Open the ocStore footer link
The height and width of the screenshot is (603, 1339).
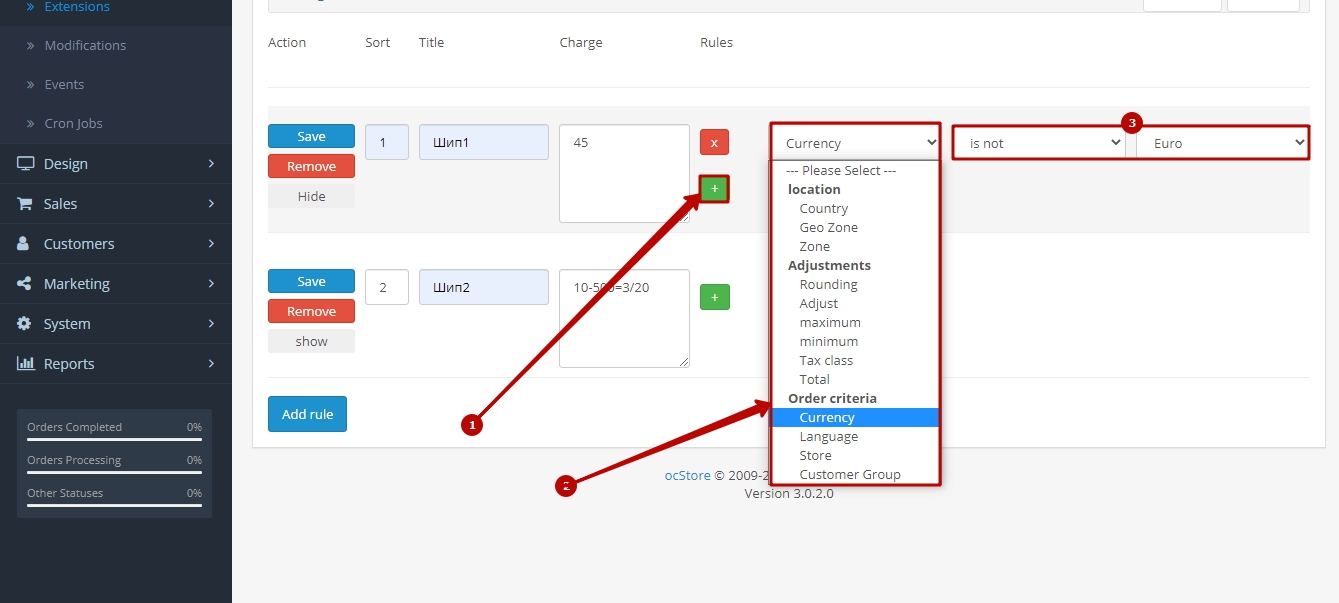[x=687, y=475]
